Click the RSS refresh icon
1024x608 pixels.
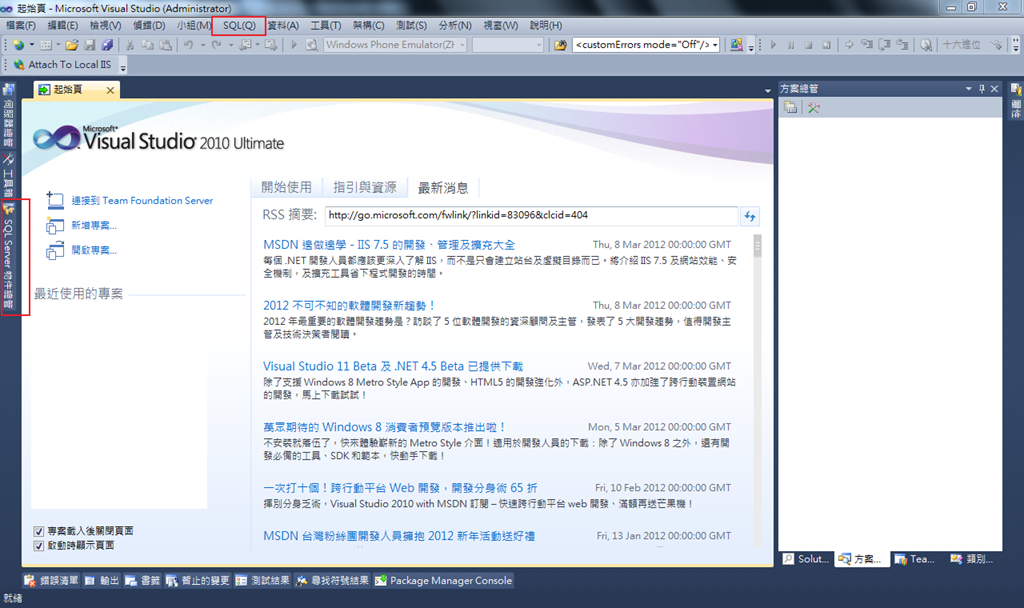tap(750, 216)
